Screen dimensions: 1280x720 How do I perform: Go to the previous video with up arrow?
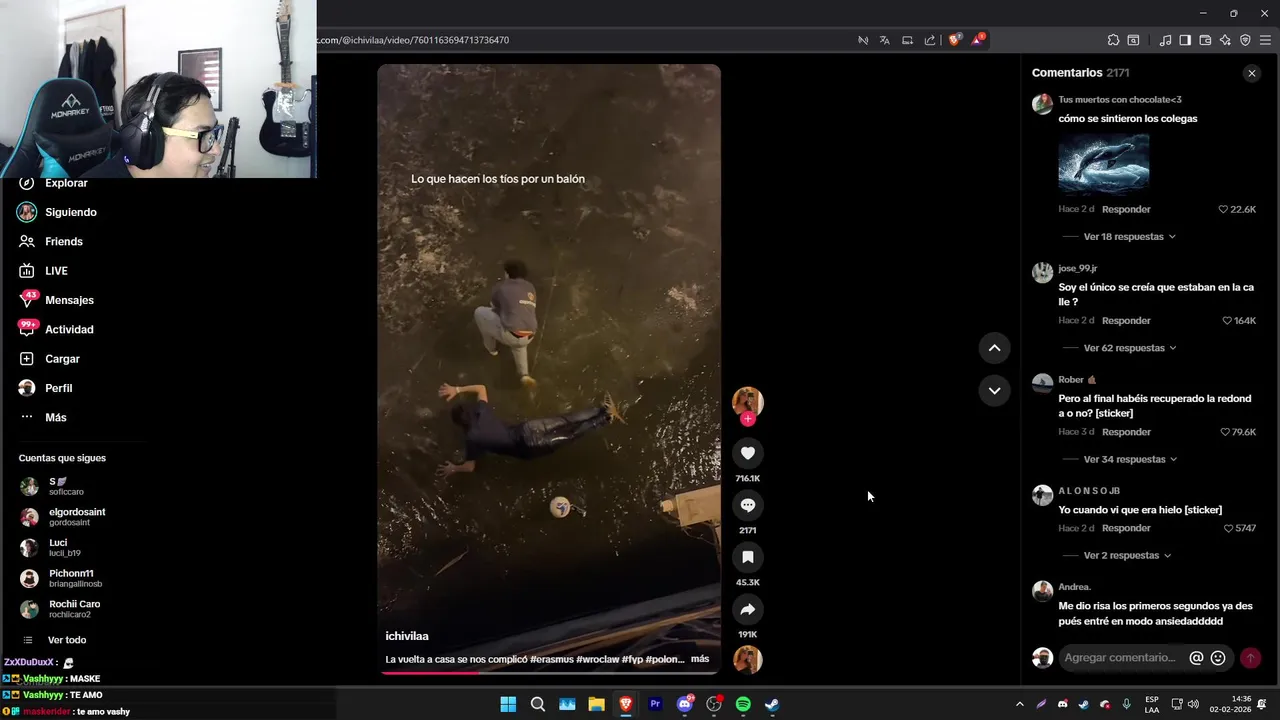click(994, 348)
